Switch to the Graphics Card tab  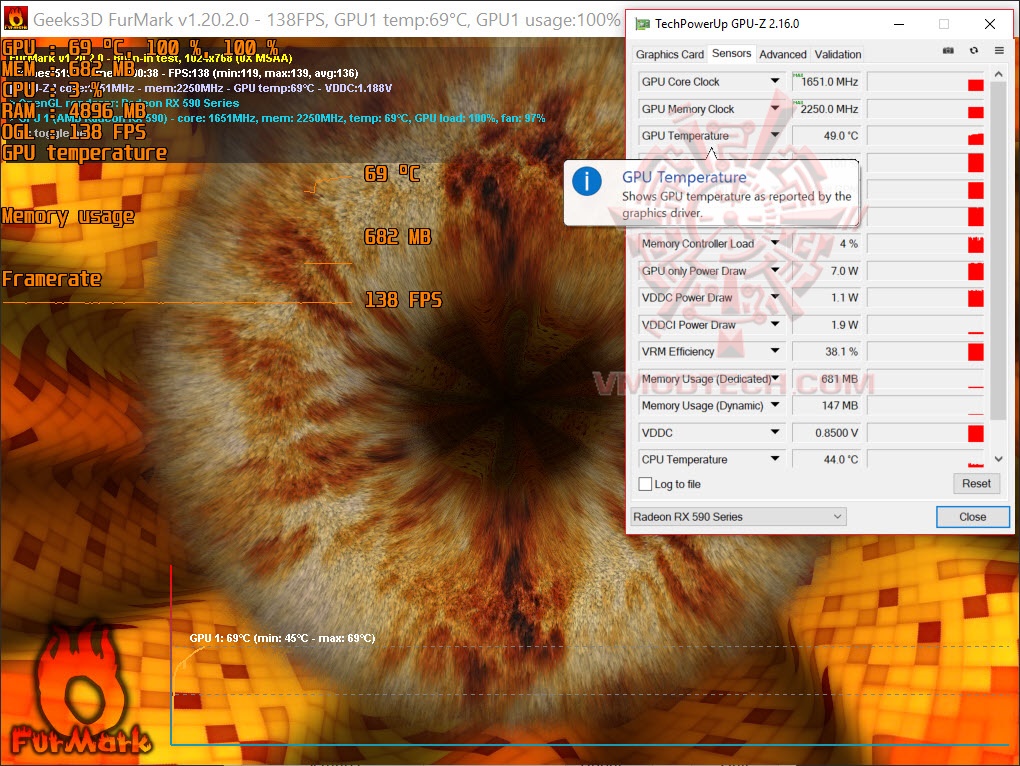tap(669, 55)
